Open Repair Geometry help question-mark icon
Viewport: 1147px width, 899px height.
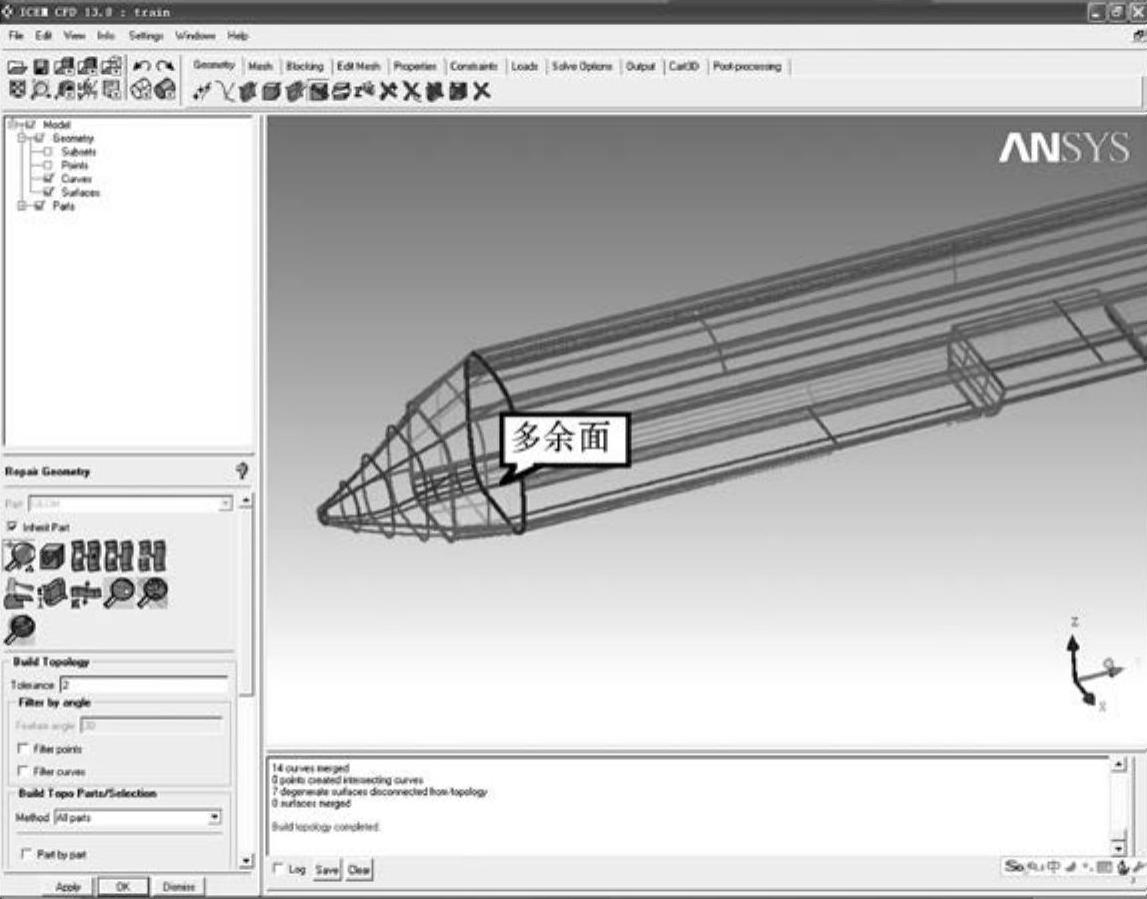(242, 471)
